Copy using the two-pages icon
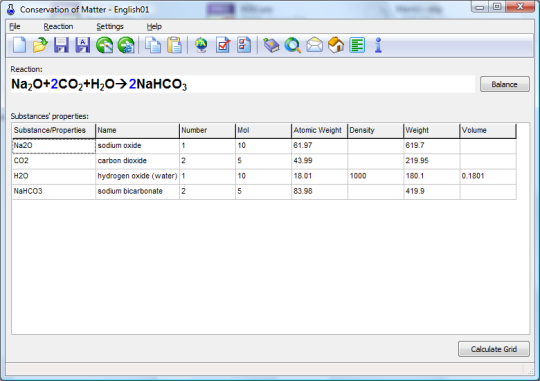This screenshot has width=540, height=381. click(153, 45)
